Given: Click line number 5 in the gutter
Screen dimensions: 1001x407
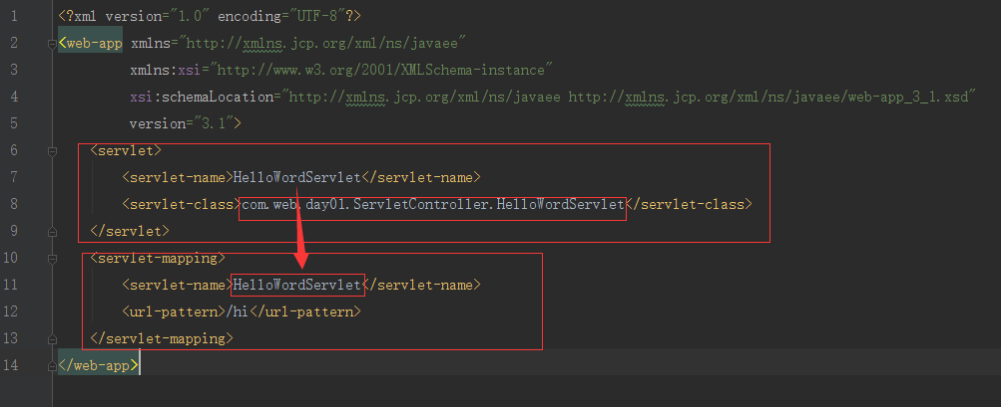Looking at the screenshot, I should click(x=14, y=124).
